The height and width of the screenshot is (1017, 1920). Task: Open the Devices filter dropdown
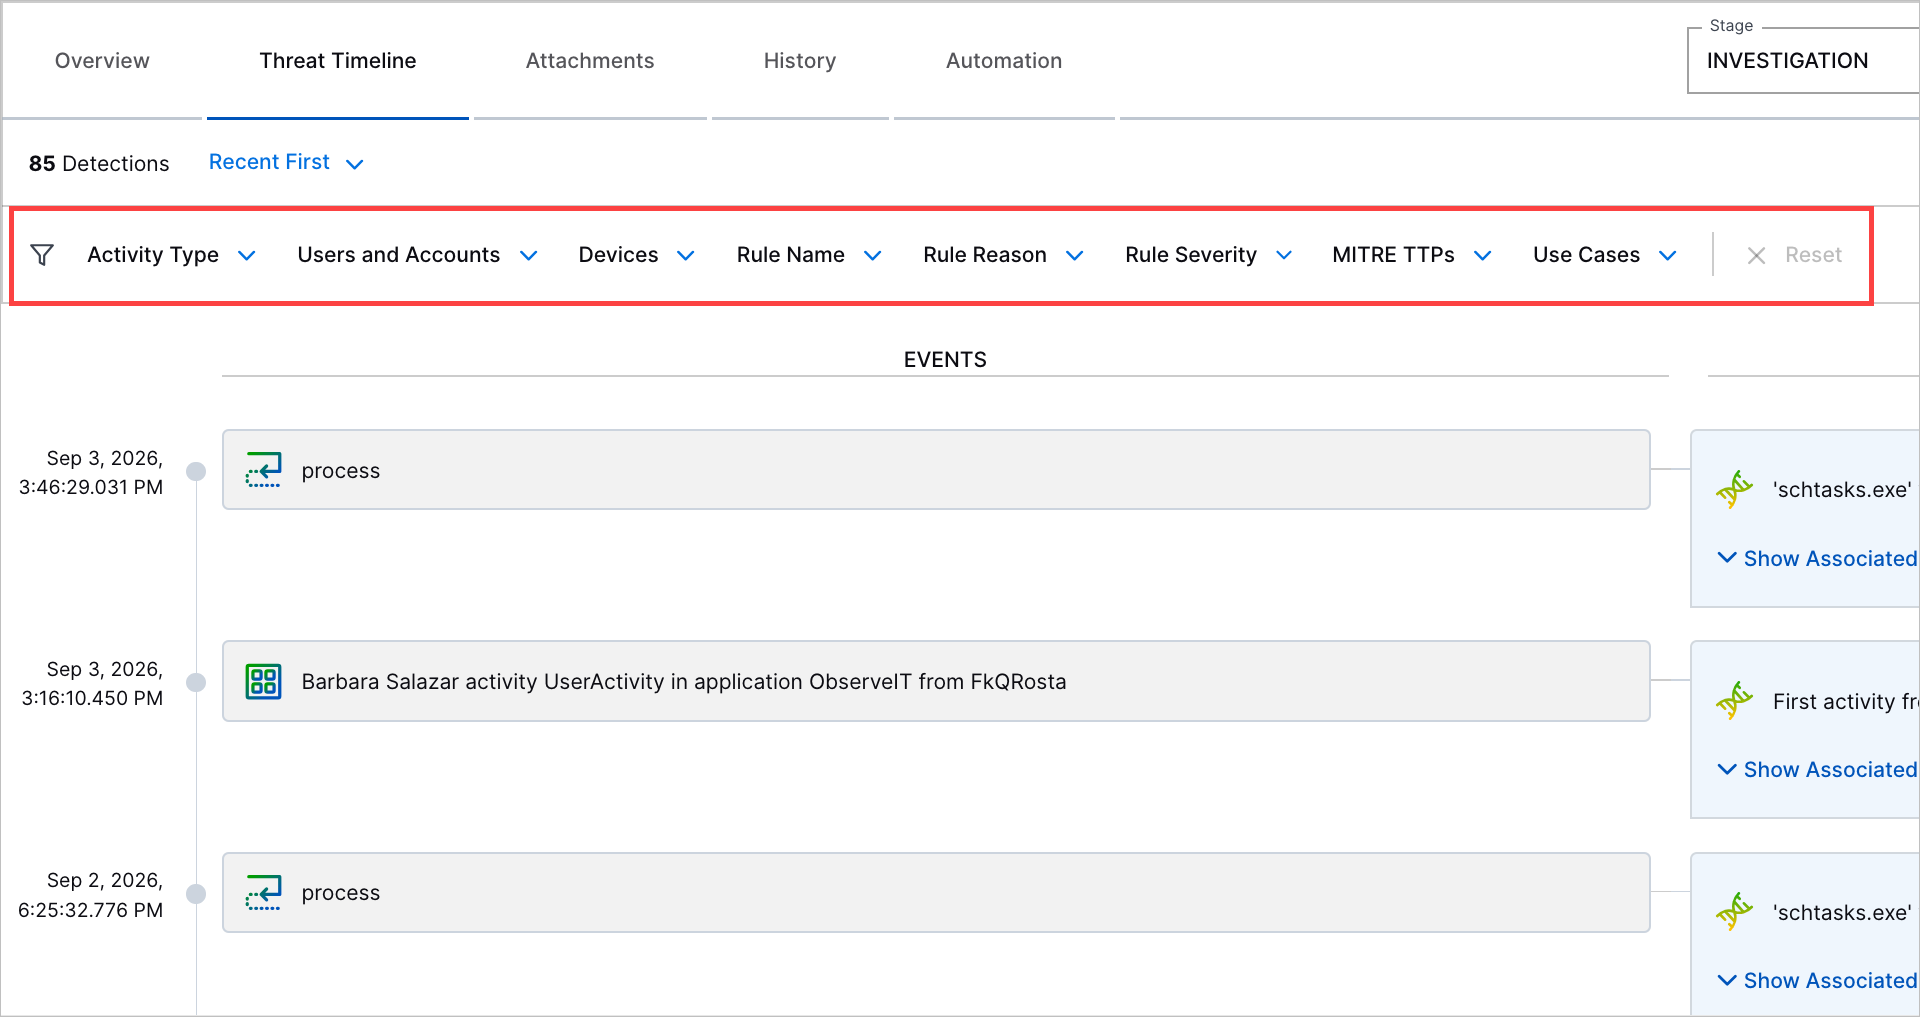(x=637, y=255)
